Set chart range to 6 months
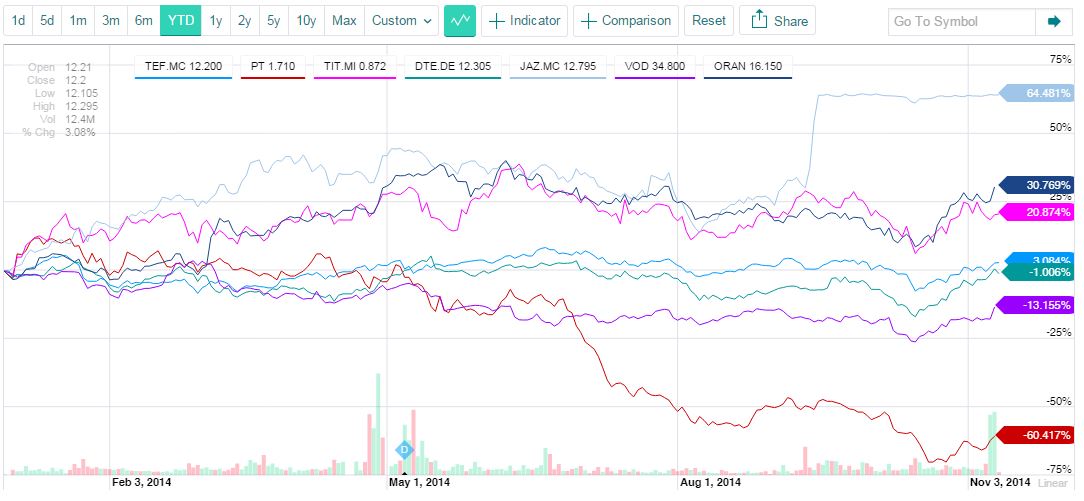This screenshot has width=1084, height=501. point(143,20)
